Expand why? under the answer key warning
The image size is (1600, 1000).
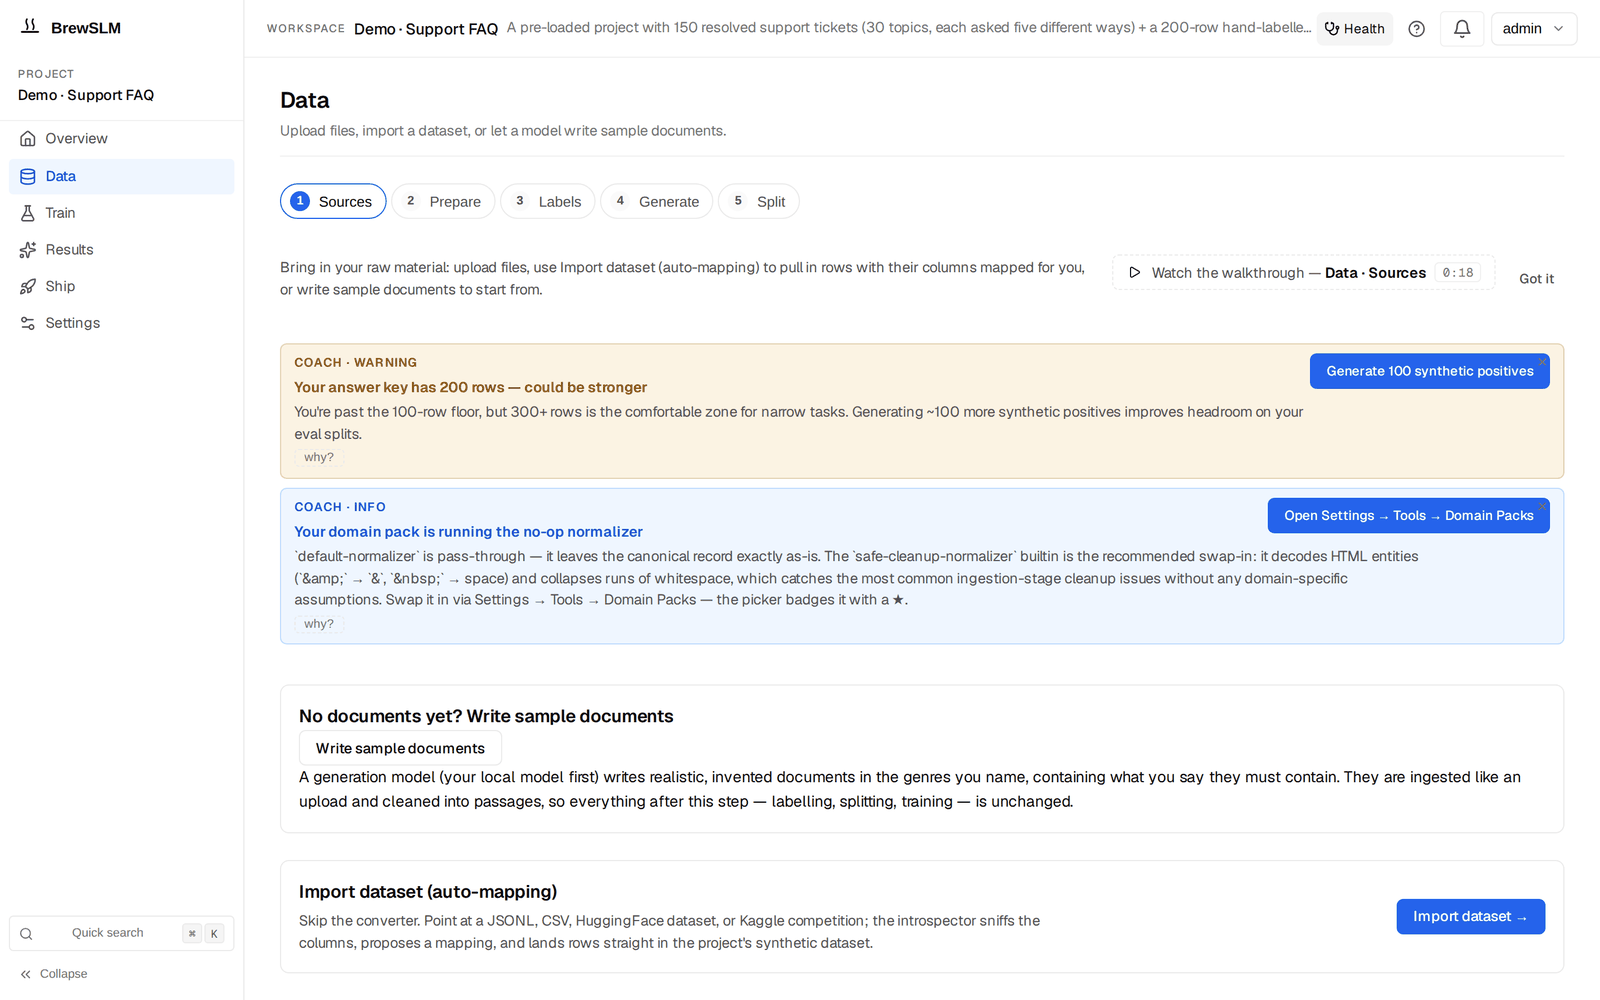tap(319, 457)
